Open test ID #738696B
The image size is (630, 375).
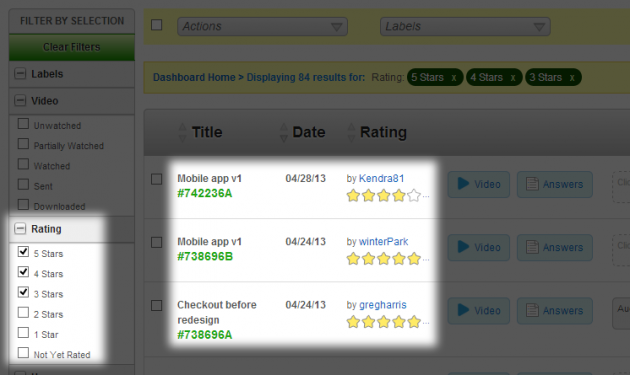tap(205, 256)
